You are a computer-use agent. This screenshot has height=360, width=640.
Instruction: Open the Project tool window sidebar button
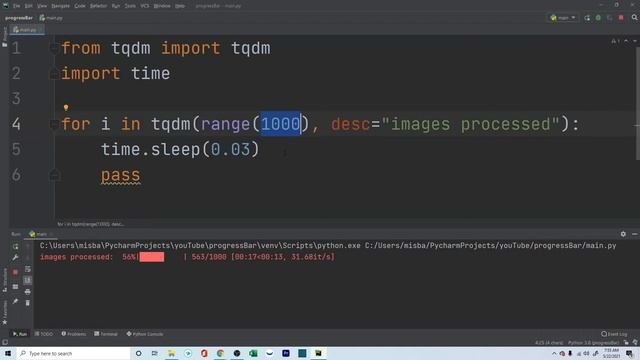coord(4,37)
